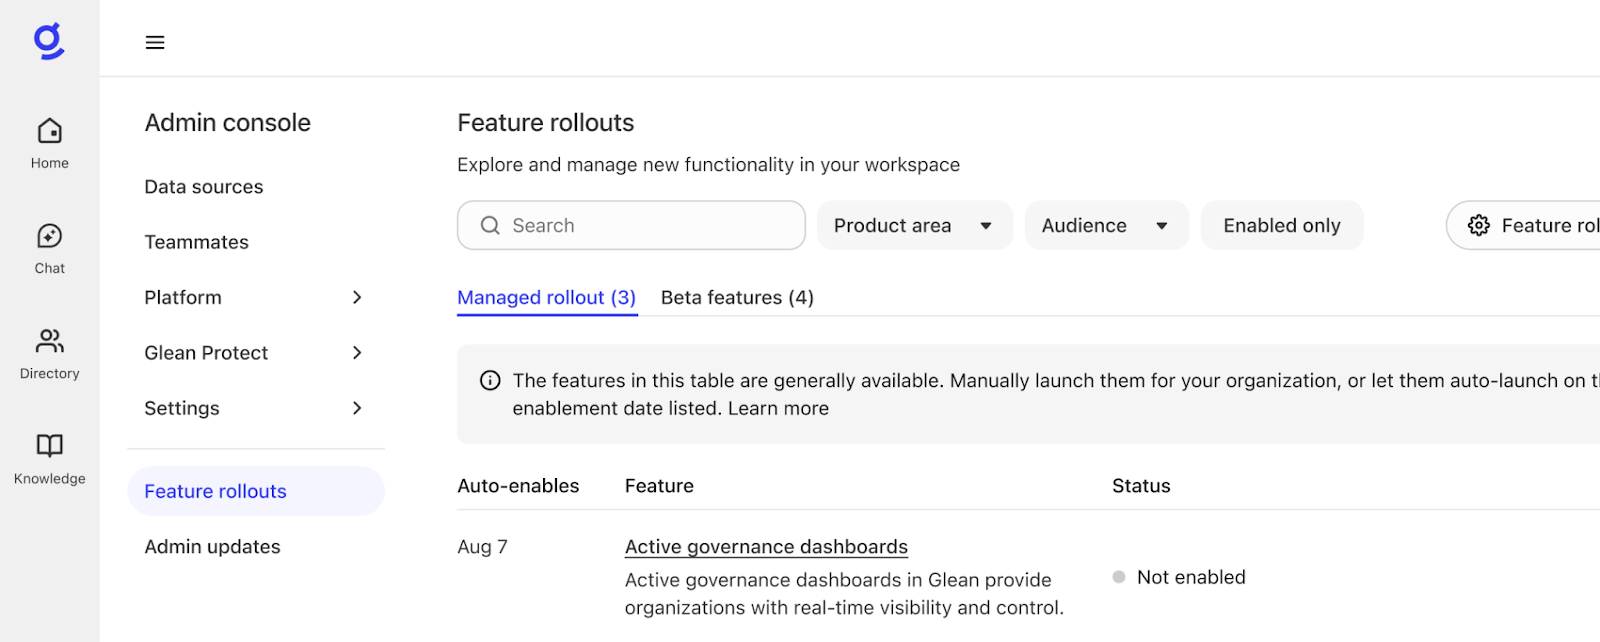Toggle the Enabled only filter

pyautogui.click(x=1281, y=226)
